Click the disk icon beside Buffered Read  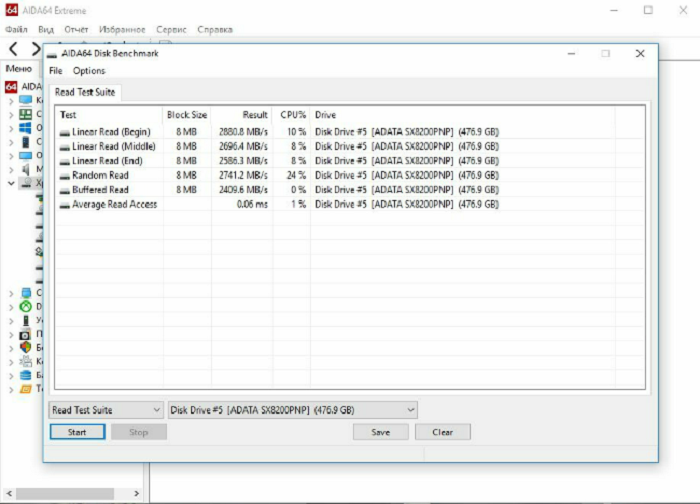point(65,190)
